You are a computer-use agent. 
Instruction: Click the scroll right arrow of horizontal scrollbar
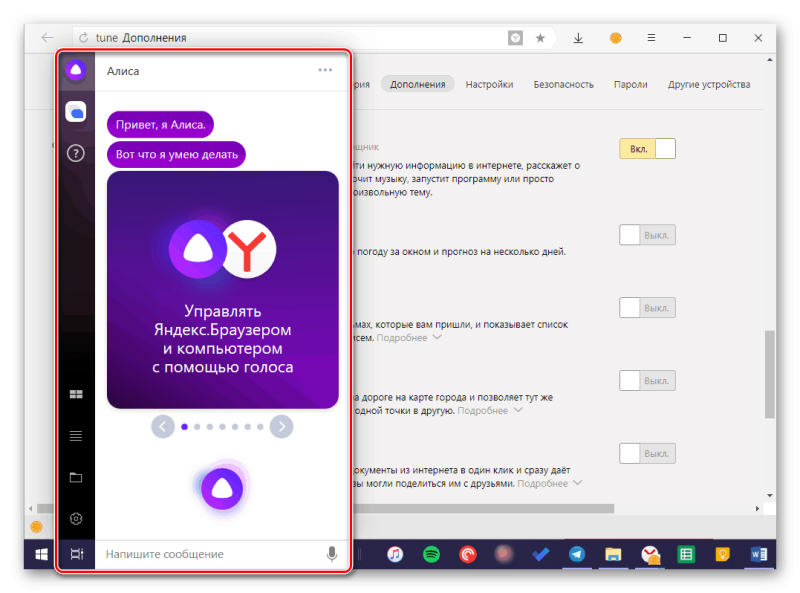[758, 509]
